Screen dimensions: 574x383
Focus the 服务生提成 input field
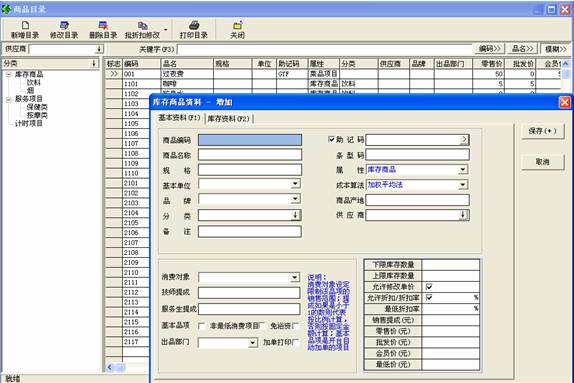coord(249,309)
